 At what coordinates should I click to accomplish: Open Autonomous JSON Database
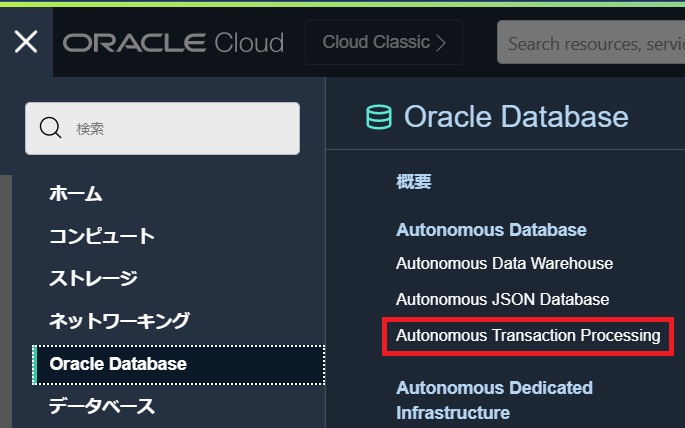click(x=502, y=299)
